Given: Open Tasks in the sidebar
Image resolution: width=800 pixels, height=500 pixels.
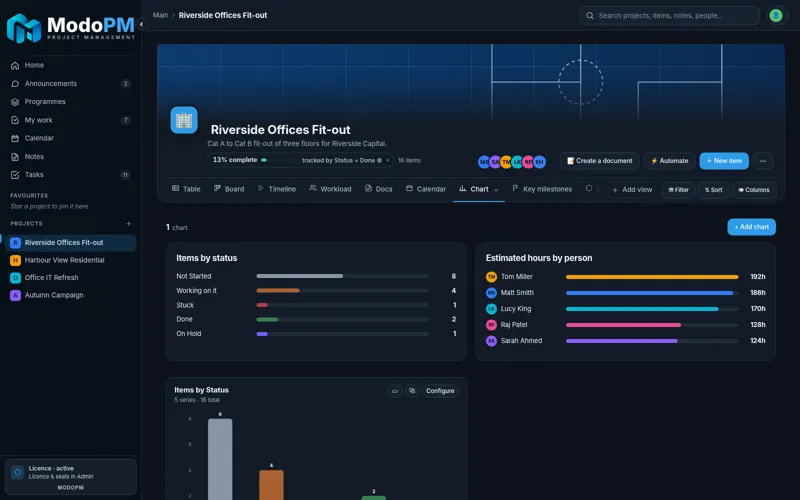Looking at the screenshot, I should pos(70,174).
